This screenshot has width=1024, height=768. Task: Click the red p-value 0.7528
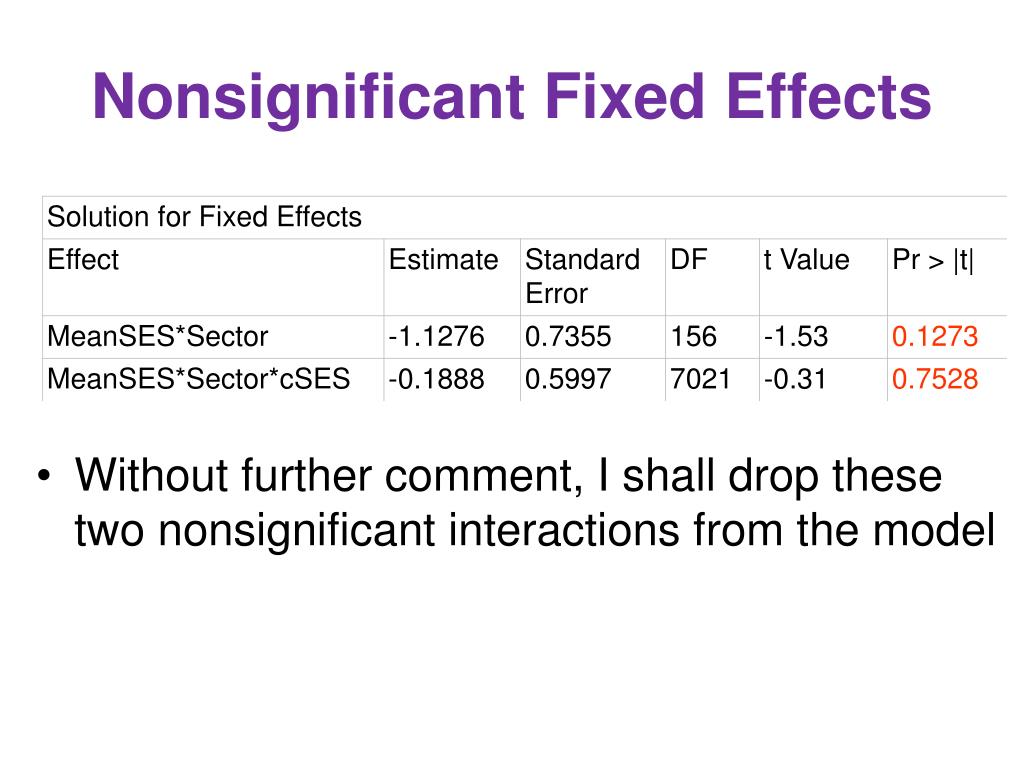[935, 379]
